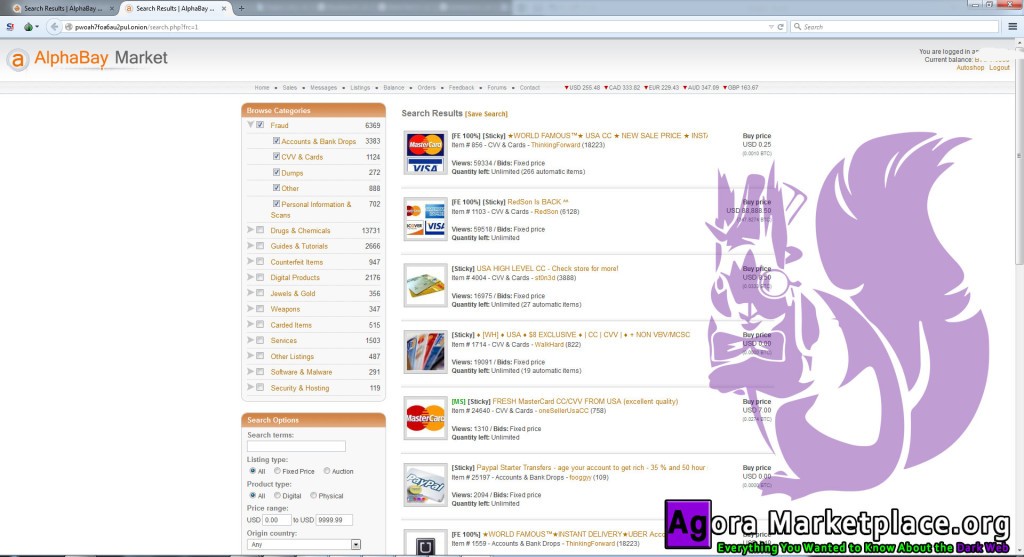Go to Home in site navigation
The width and height of the screenshot is (1024, 557).
262,88
